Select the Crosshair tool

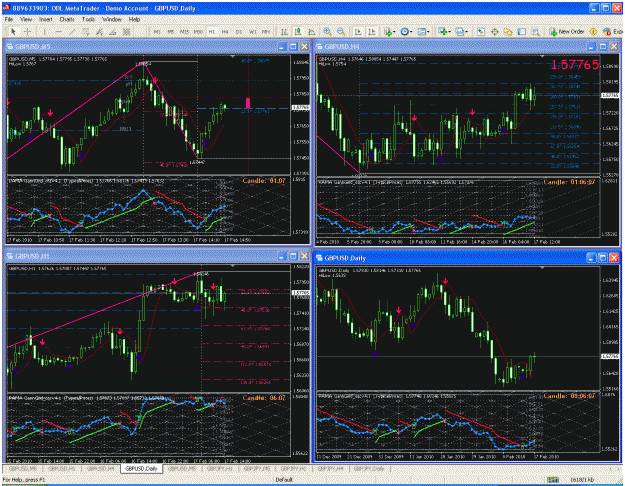pyautogui.click(x=27, y=31)
